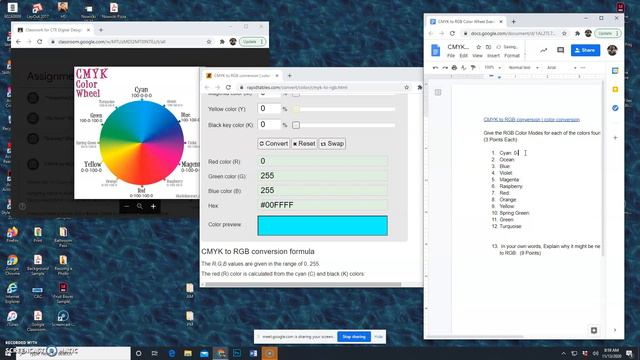Viewport: 640px width, 360px height.
Task: Open Calendar in Docs side panel
Action: (615, 71)
